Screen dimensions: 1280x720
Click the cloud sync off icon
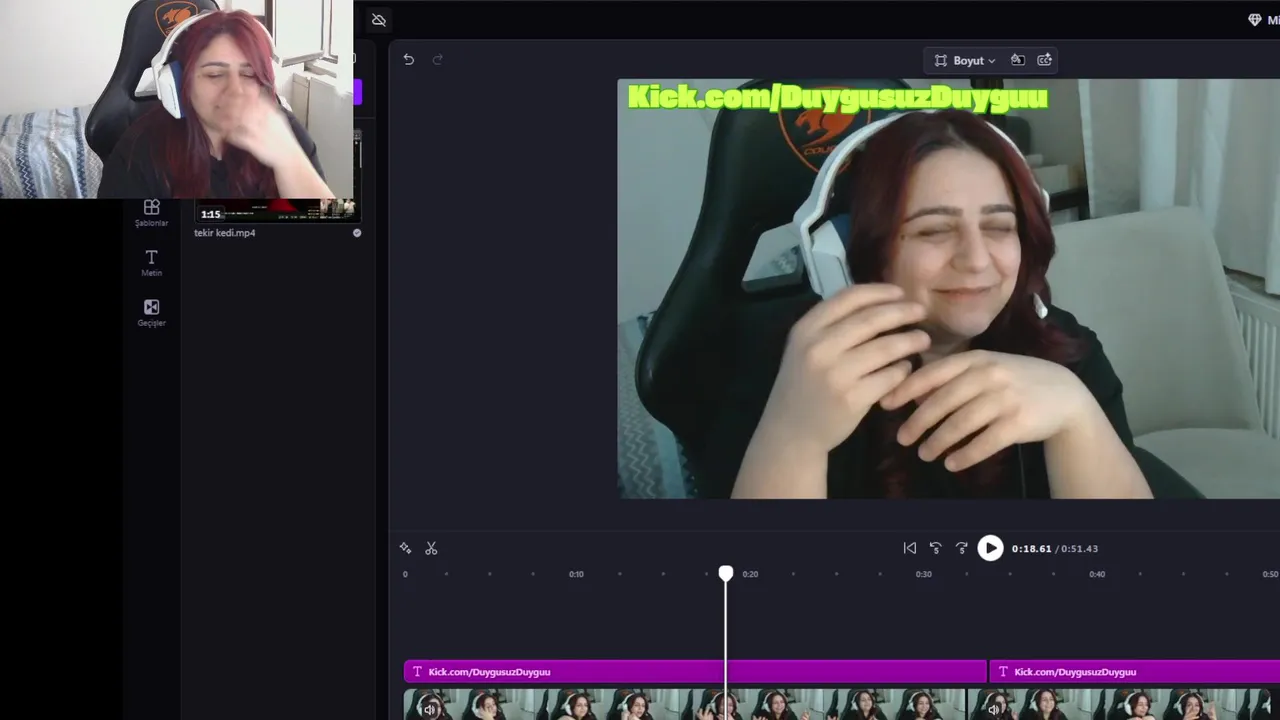(378, 20)
